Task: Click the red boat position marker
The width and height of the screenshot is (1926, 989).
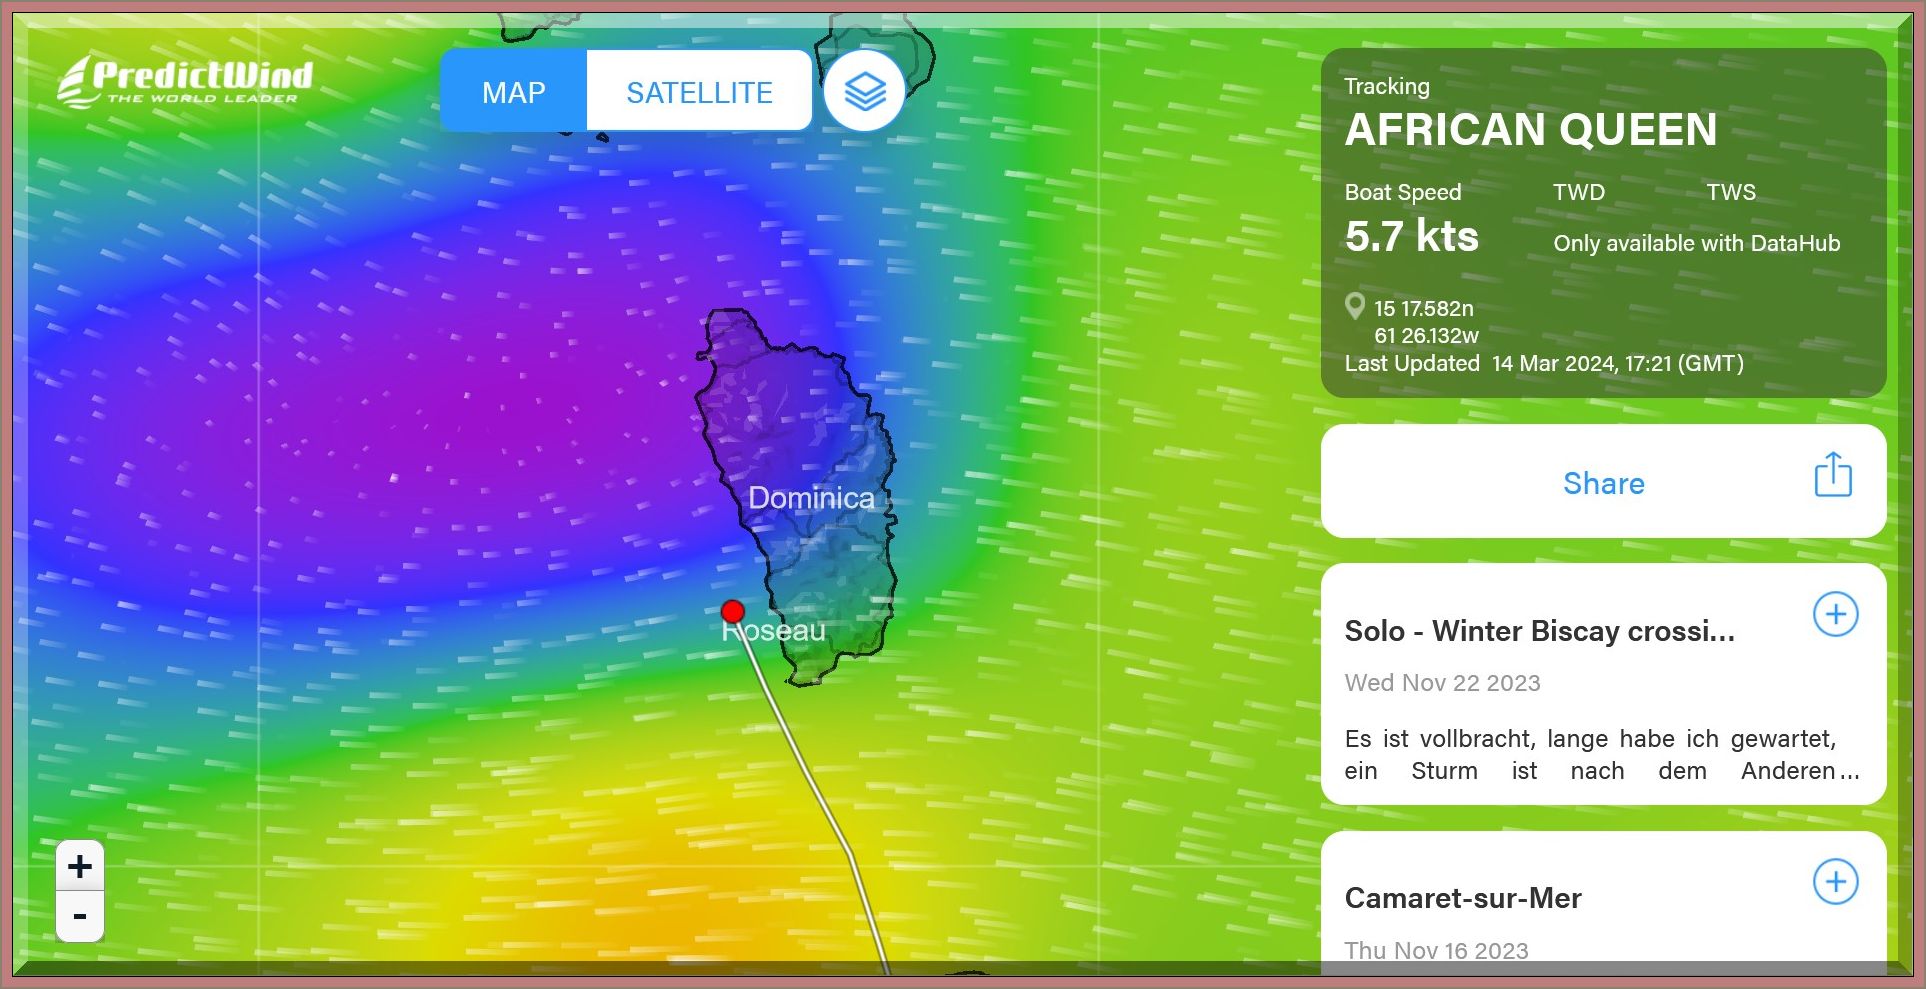Action: (x=733, y=611)
